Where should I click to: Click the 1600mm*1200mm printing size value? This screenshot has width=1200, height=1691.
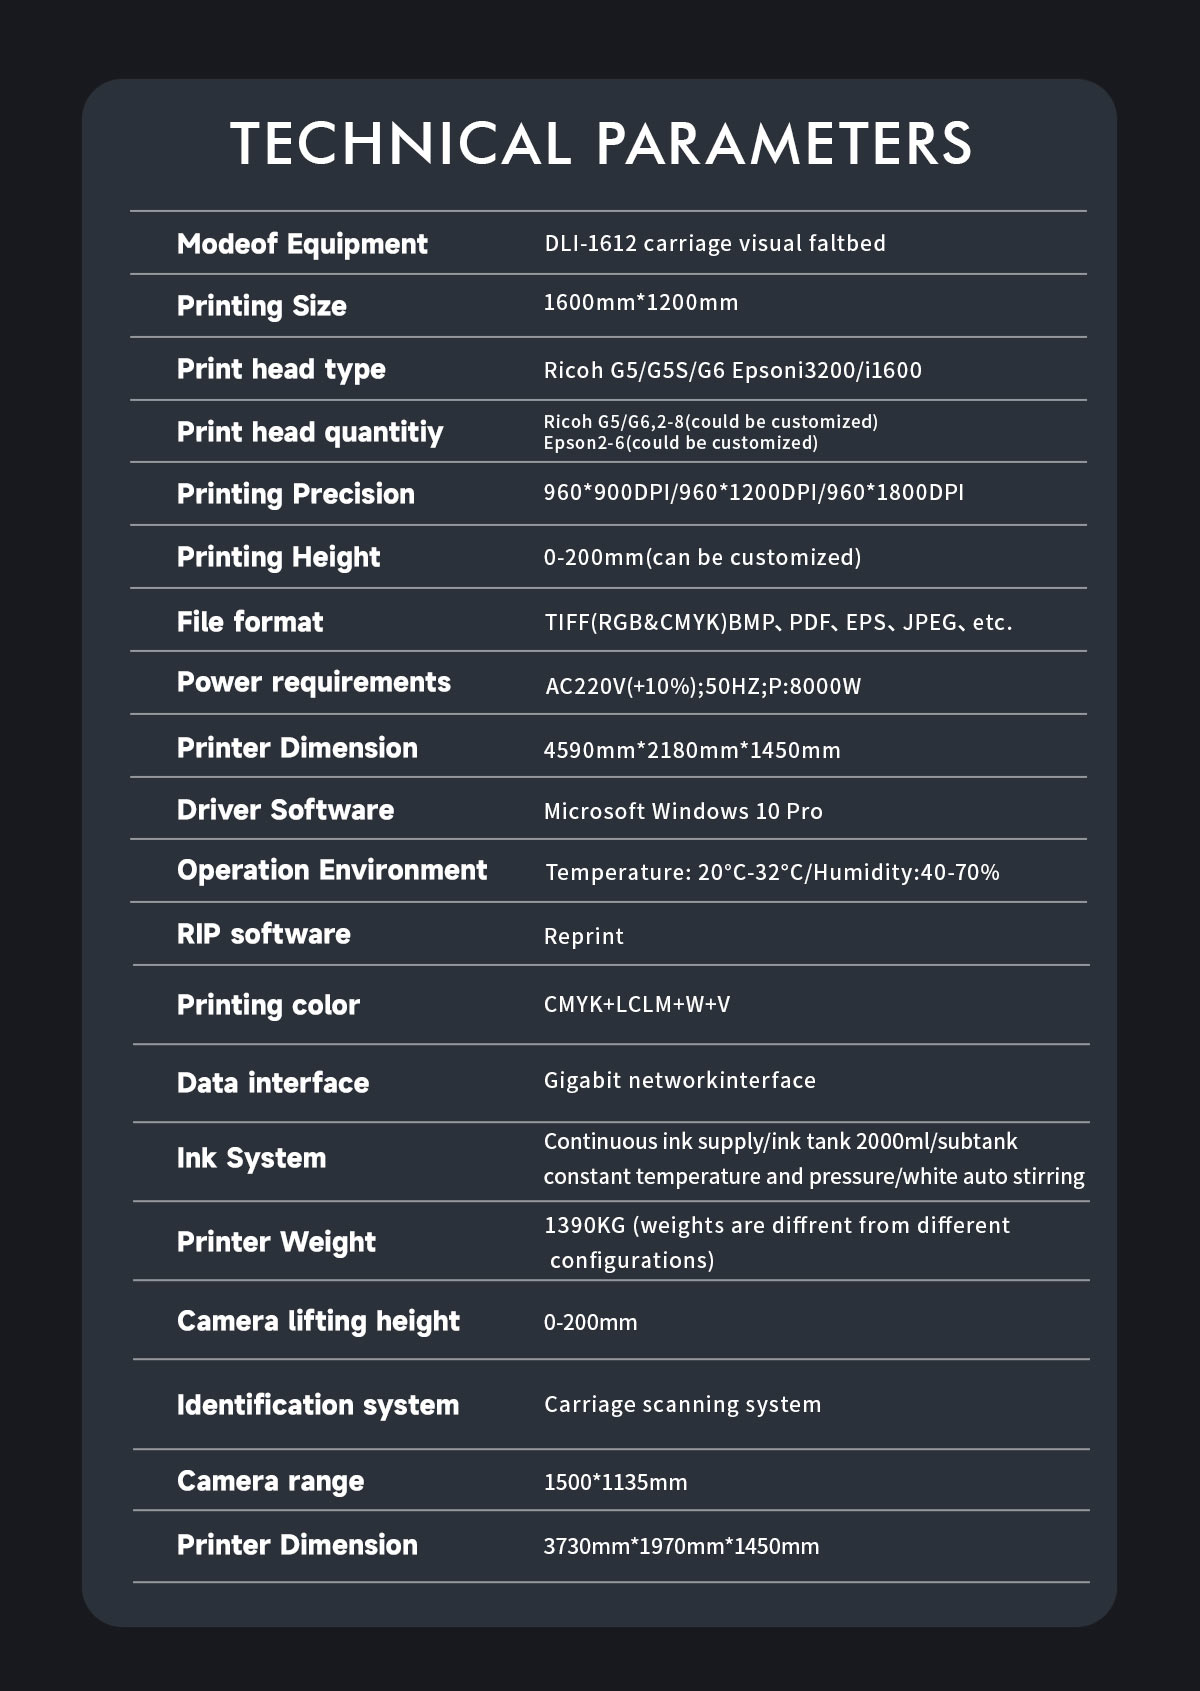(640, 303)
